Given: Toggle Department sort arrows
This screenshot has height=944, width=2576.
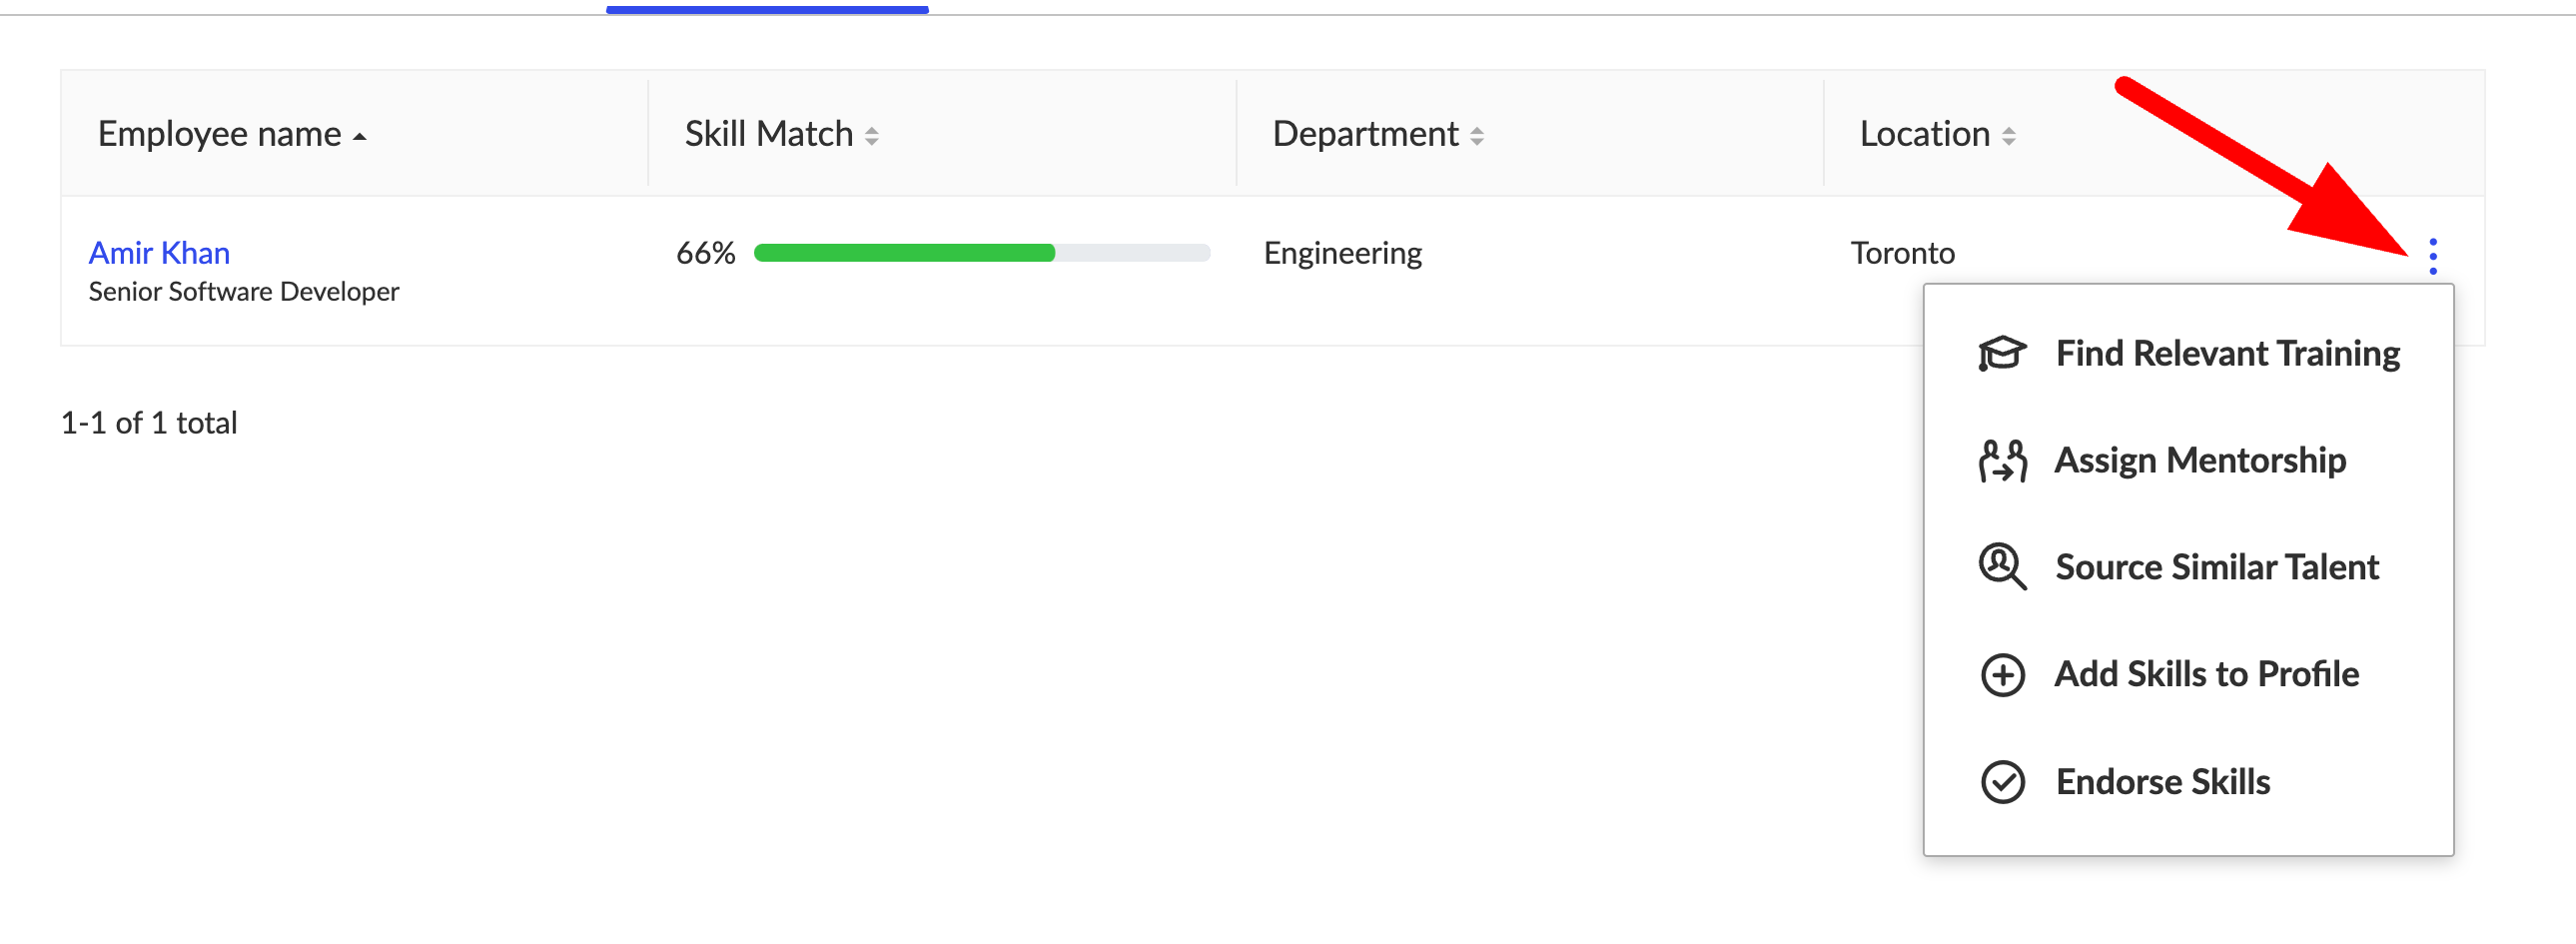Looking at the screenshot, I should pyautogui.click(x=1477, y=136).
